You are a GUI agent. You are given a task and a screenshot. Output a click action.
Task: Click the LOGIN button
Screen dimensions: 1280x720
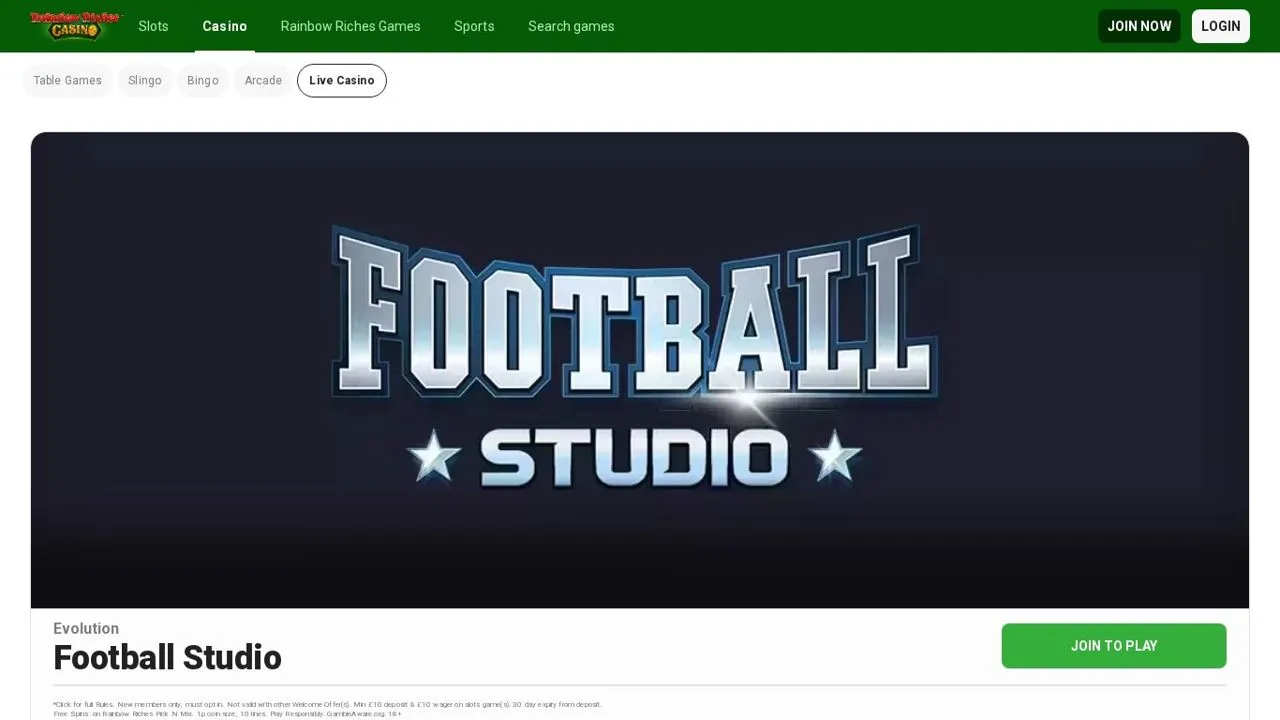click(1221, 26)
